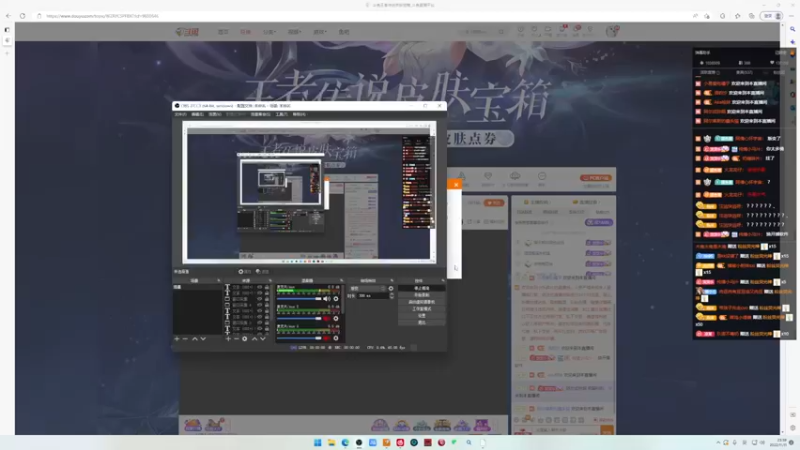The width and height of the screenshot is (800, 450).
Task: Unmute the second mixer track (red speaker)
Action: tap(327, 318)
